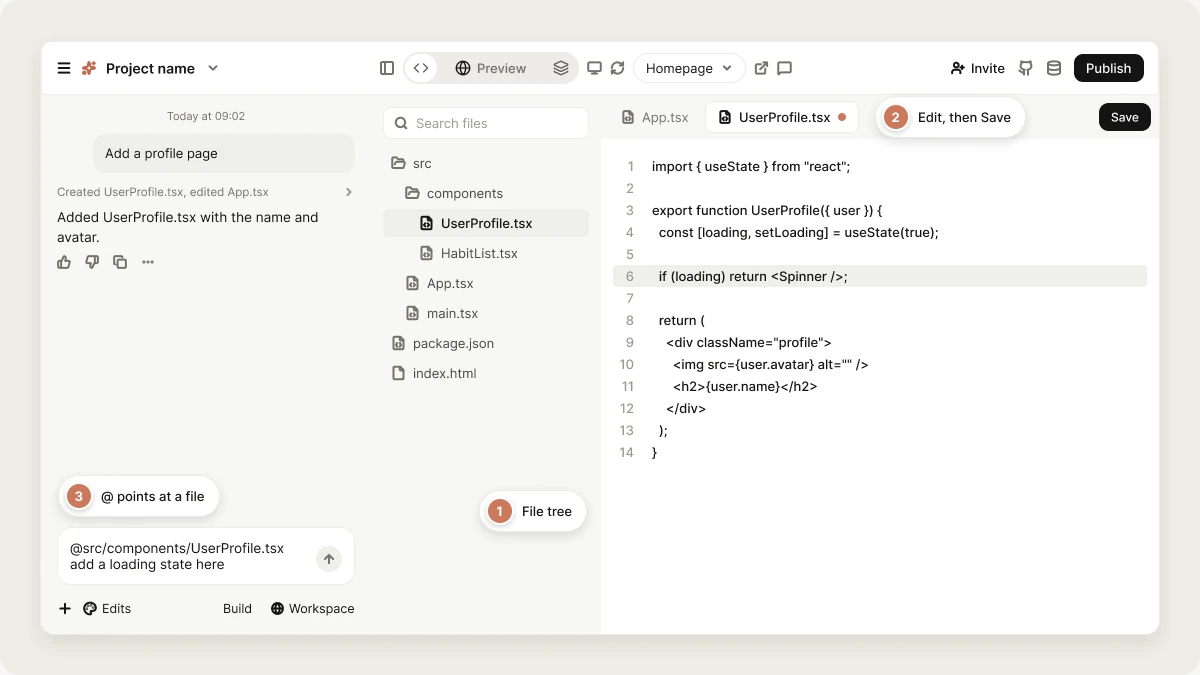Focus the Search files field
Viewport: 1200px width, 675px height.
486,123
